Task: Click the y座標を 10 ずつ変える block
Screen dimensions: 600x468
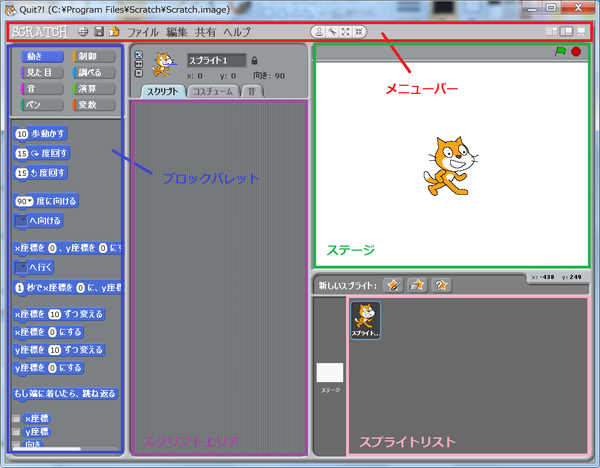Action: click(59, 350)
